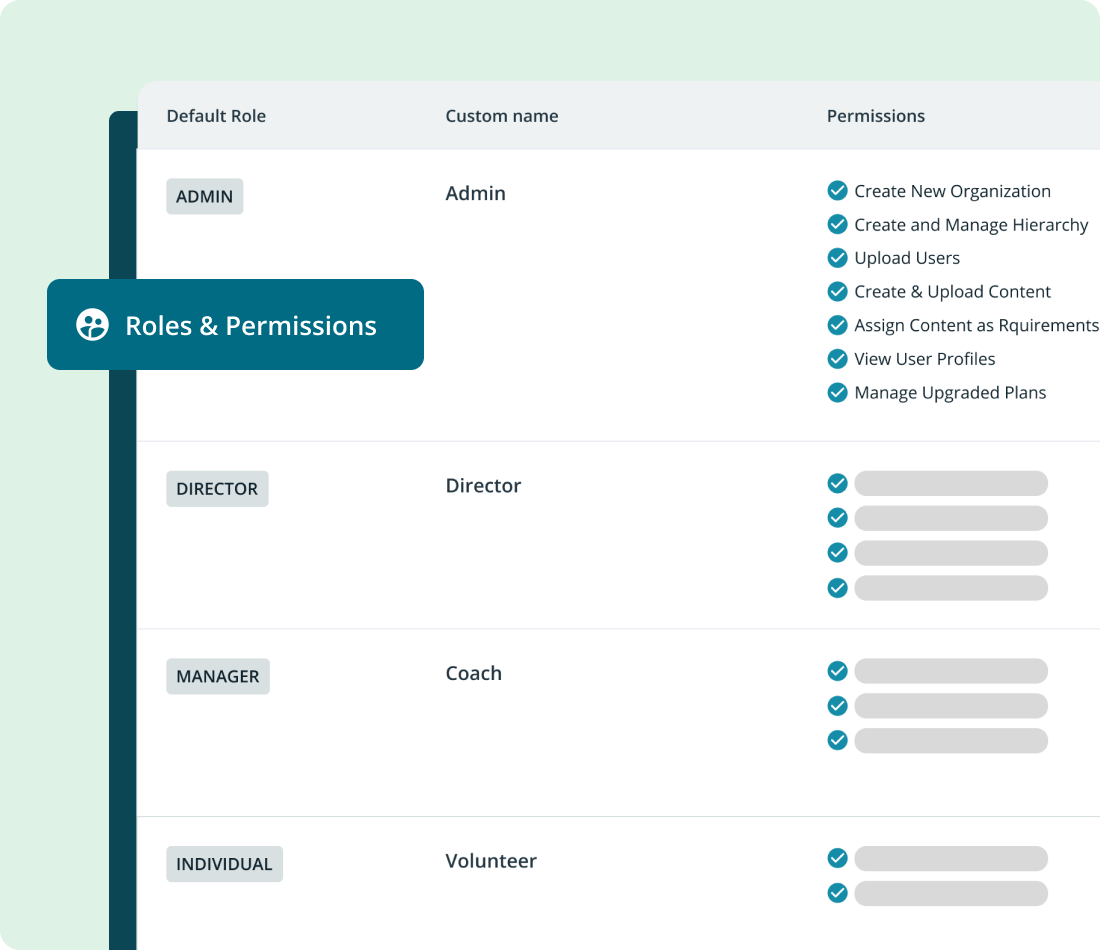This screenshot has width=1100, height=950.
Task: Click the checkmark beside Upload Users
Action: tap(837, 257)
